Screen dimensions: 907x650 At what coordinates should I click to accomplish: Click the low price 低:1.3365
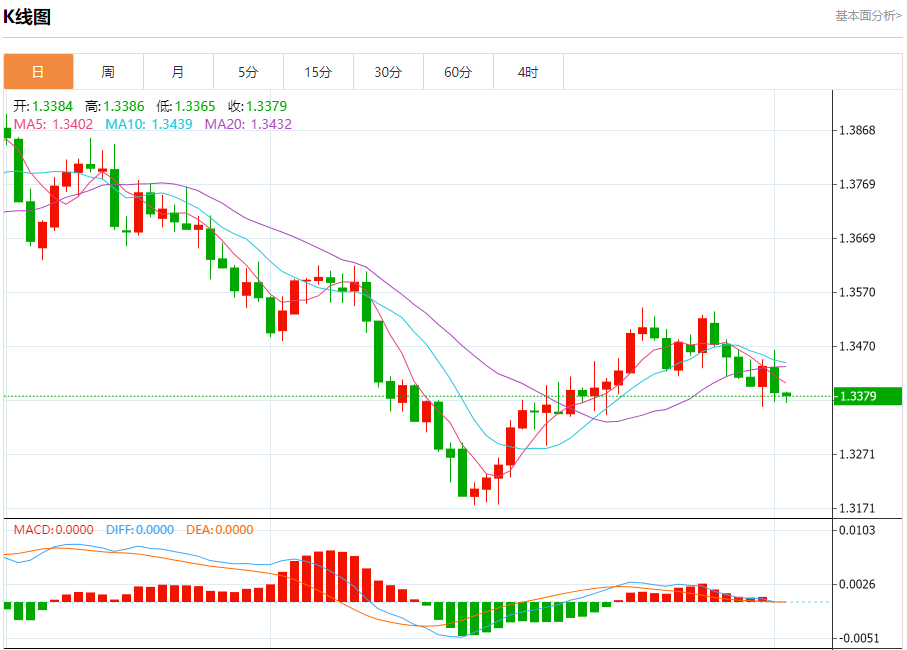(x=186, y=106)
